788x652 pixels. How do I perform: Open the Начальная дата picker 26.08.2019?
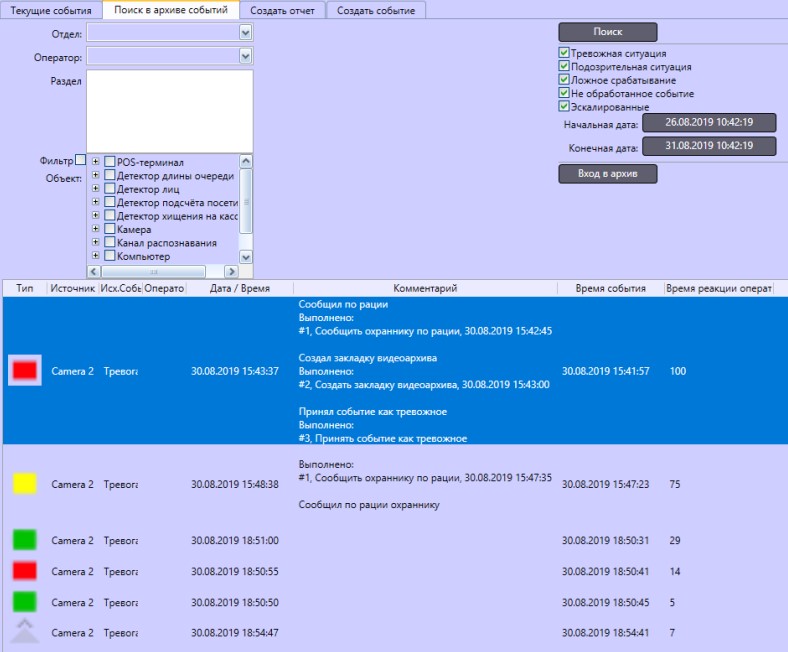(x=709, y=122)
